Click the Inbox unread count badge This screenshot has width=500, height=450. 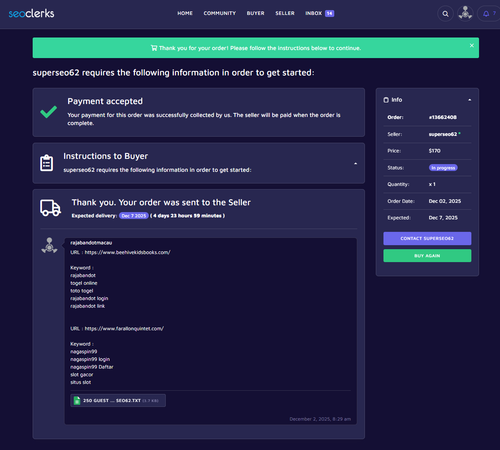[330, 13]
